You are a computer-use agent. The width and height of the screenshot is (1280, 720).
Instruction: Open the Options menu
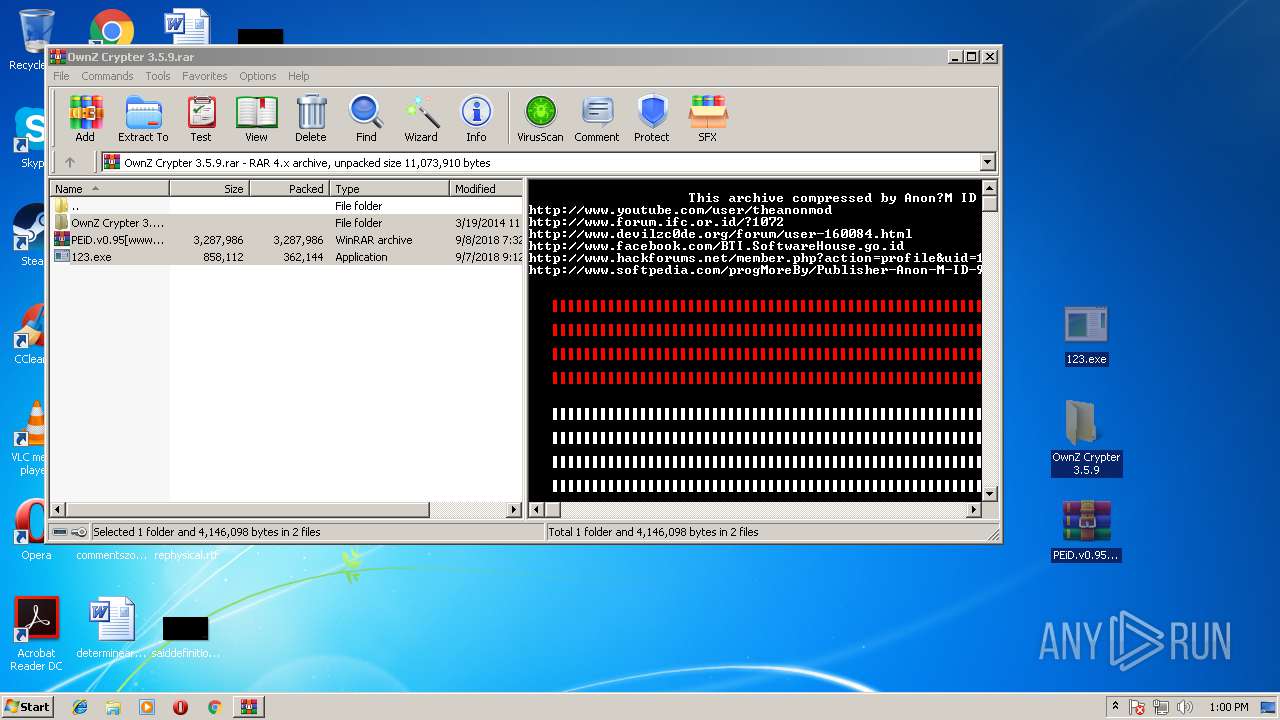(x=257, y=76)
